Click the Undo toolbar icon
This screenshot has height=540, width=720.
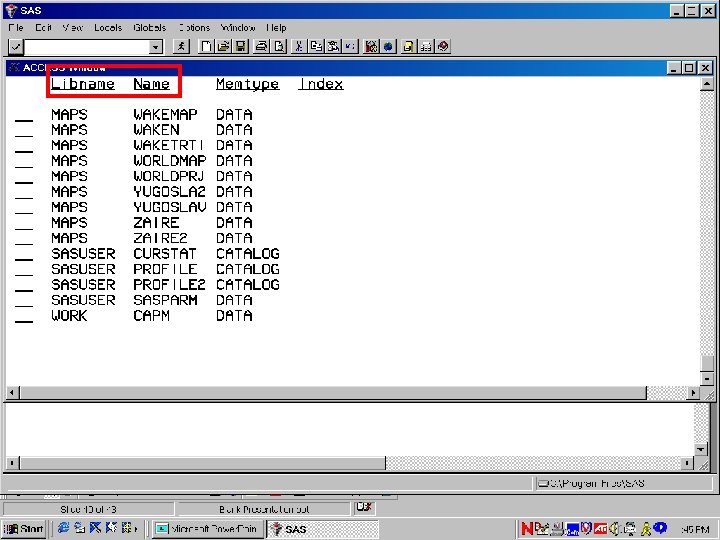pyautogui.click(x=350, y=46)
